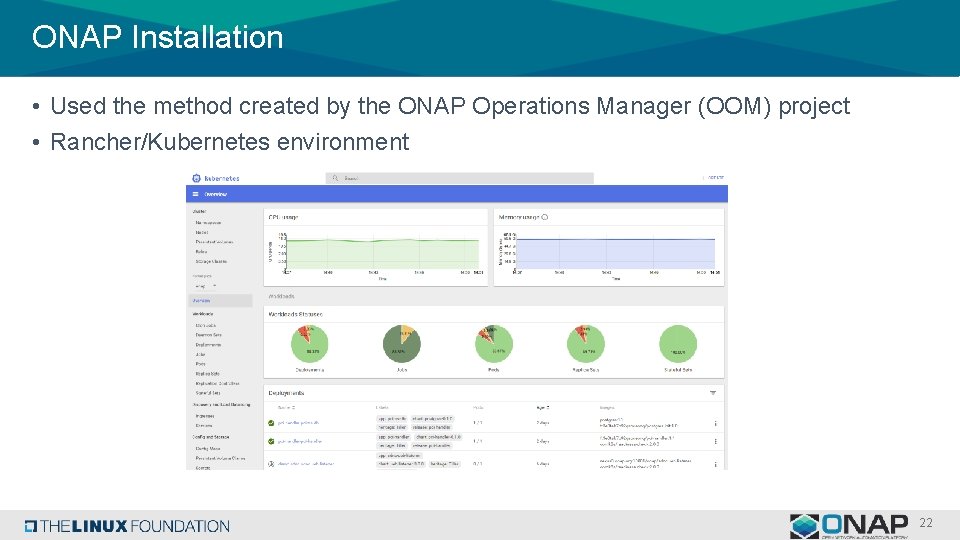Sort the Deployments table by Name column
Screen dimensions: 960x540
(286, 408)
